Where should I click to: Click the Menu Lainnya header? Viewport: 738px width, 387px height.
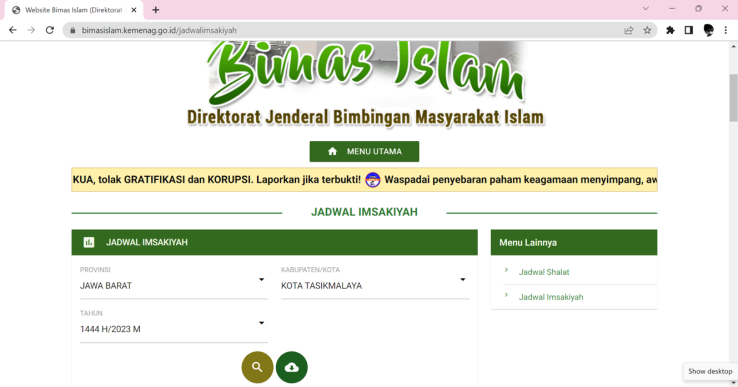point(574,242)
